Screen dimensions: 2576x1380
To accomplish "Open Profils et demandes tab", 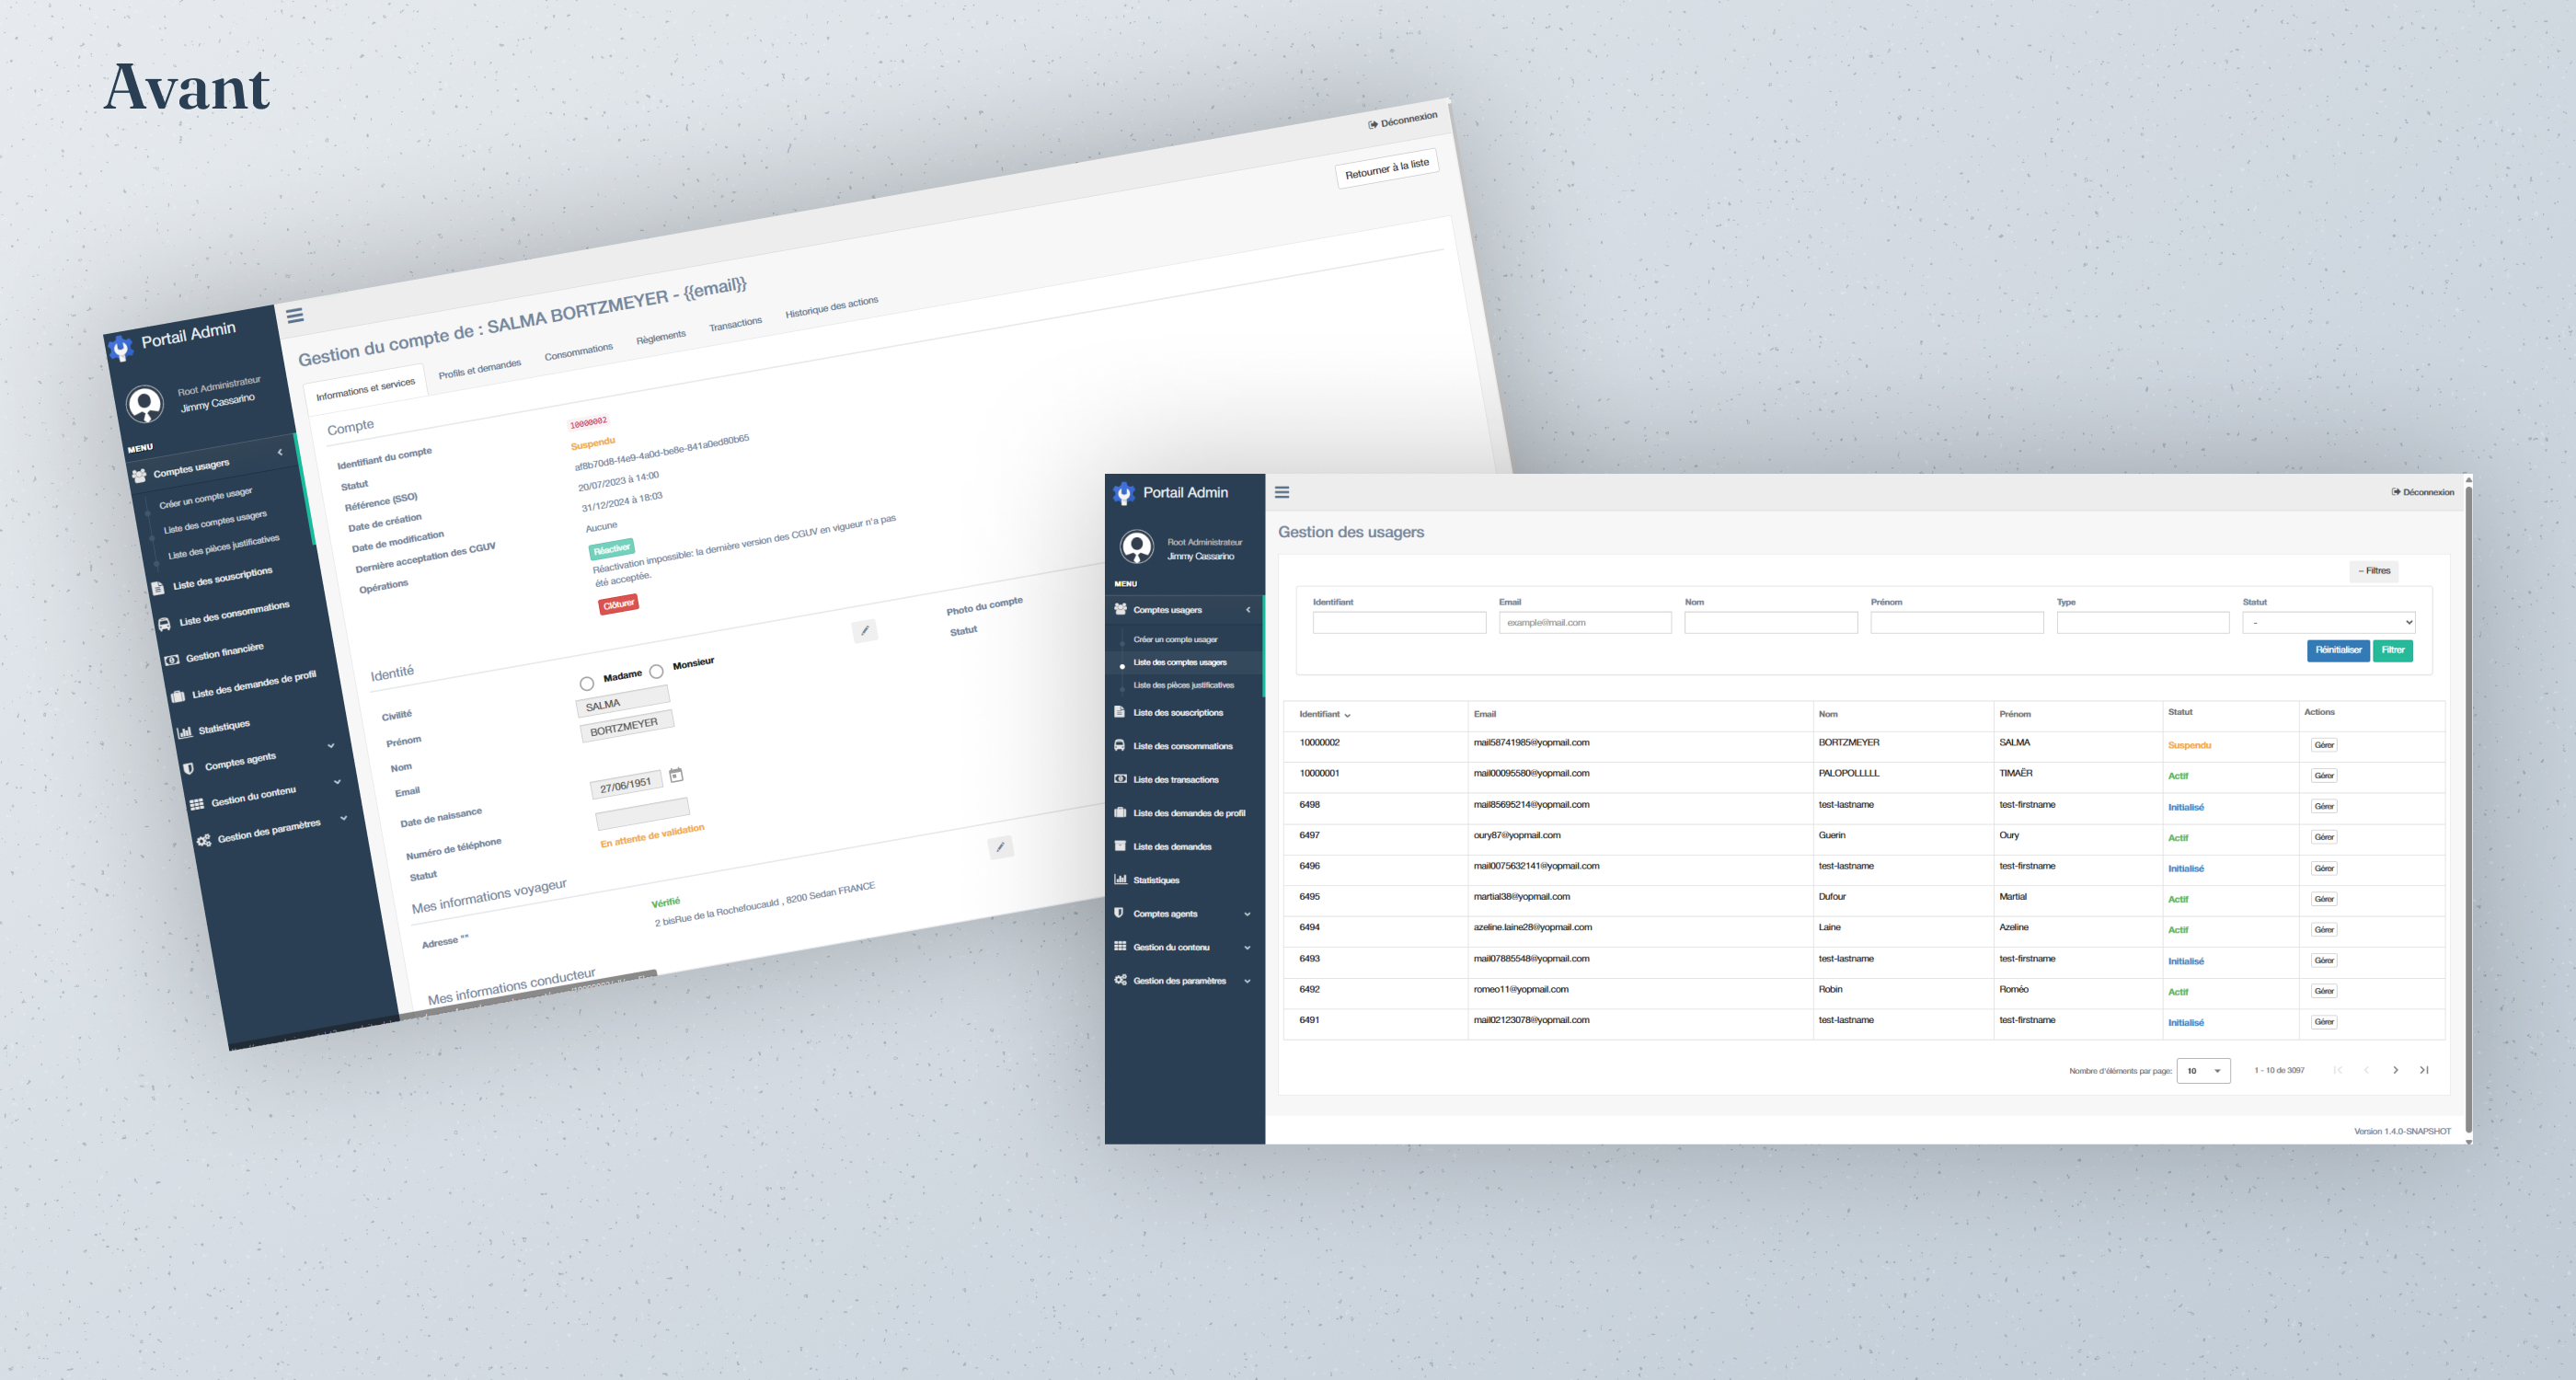I will [x=480, y=369].
